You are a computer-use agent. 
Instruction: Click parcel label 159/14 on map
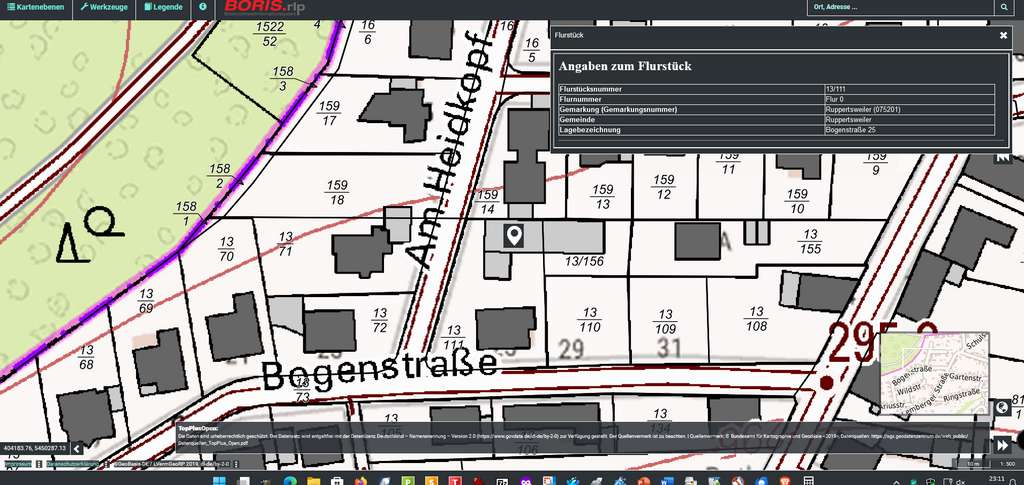(487, 202)
